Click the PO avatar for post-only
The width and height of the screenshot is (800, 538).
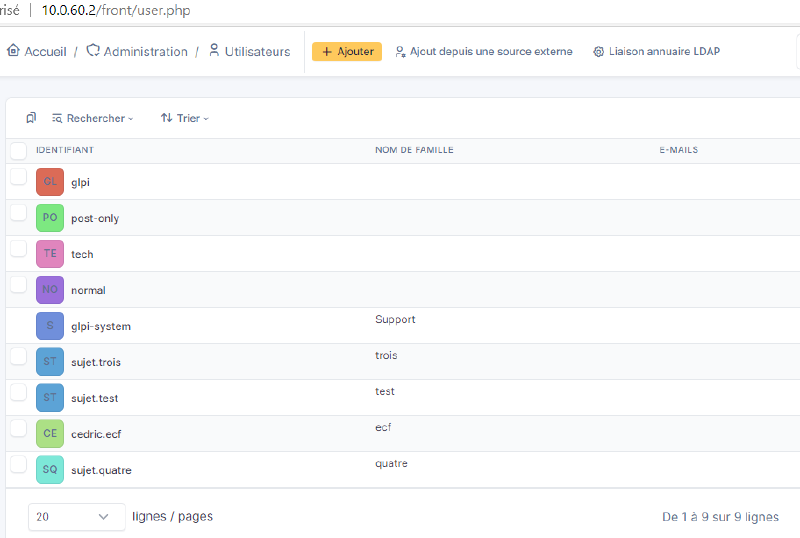click(x=50, y=217)
